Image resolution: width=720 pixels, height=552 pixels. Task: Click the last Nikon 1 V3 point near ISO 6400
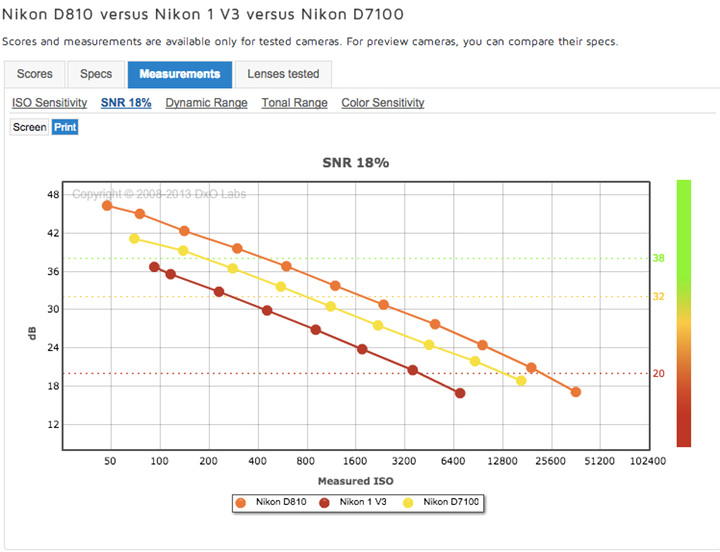pyautogui.click(x=460, y=393)
